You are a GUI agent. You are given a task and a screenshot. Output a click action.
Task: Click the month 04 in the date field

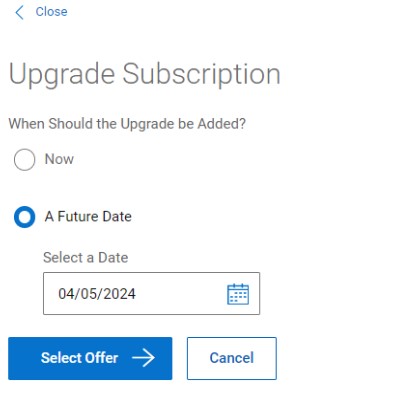point(66,294)
